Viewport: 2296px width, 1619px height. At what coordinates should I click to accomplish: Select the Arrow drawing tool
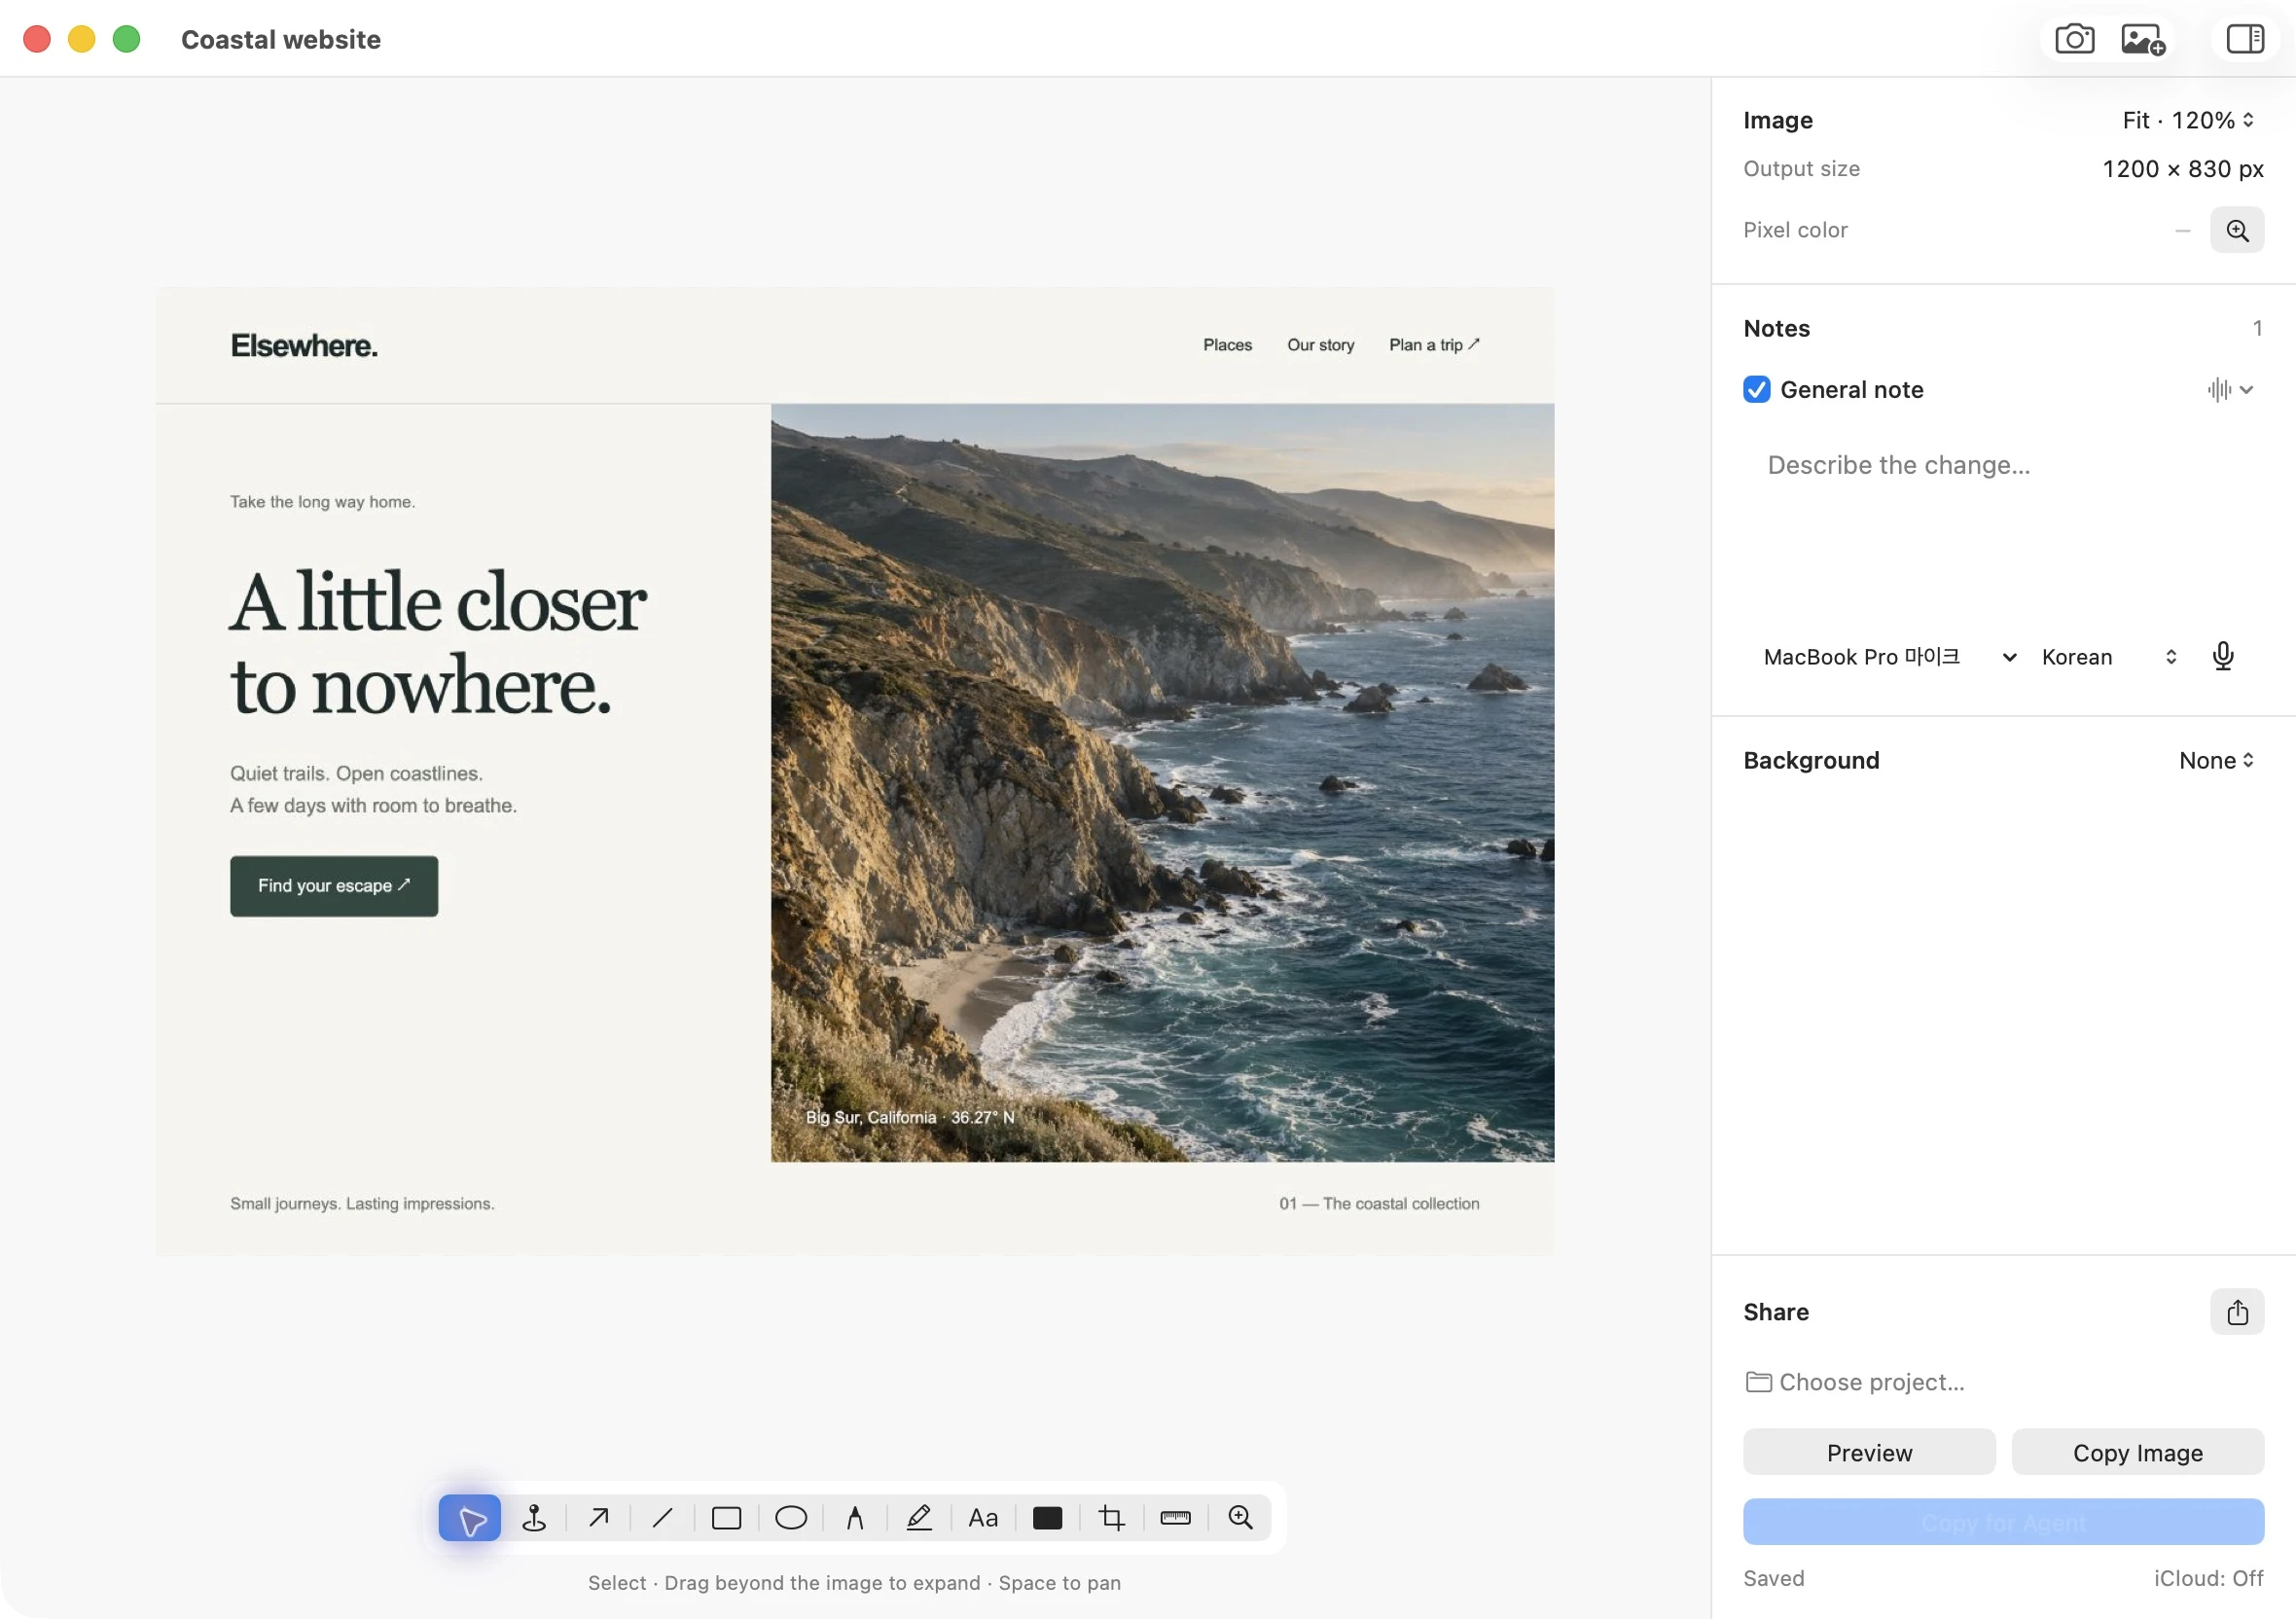point(598,1518)
